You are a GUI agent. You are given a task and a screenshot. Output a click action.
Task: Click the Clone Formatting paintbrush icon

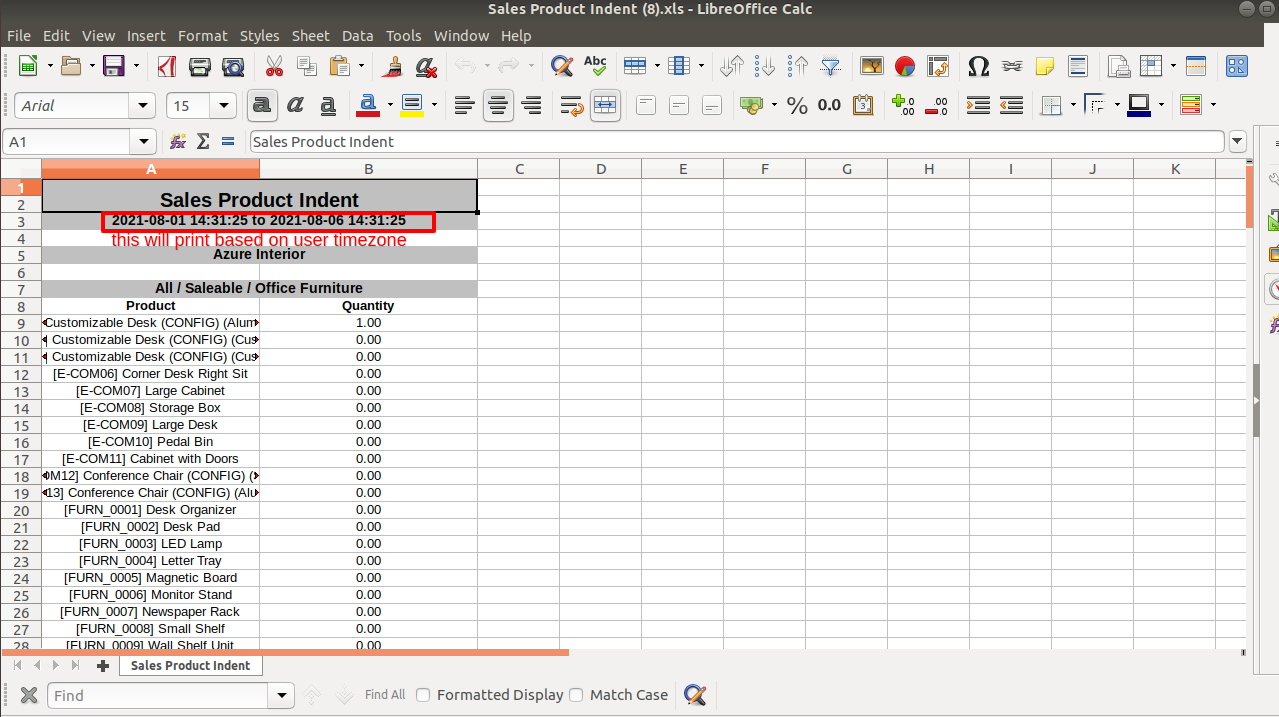(x=394, y=67)
